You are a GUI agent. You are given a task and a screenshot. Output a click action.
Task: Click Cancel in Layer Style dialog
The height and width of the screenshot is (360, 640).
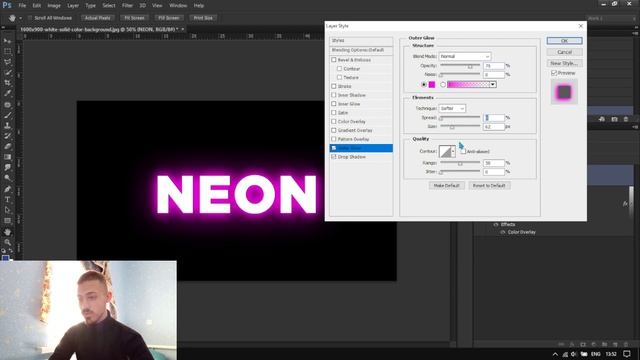[564, 52]
